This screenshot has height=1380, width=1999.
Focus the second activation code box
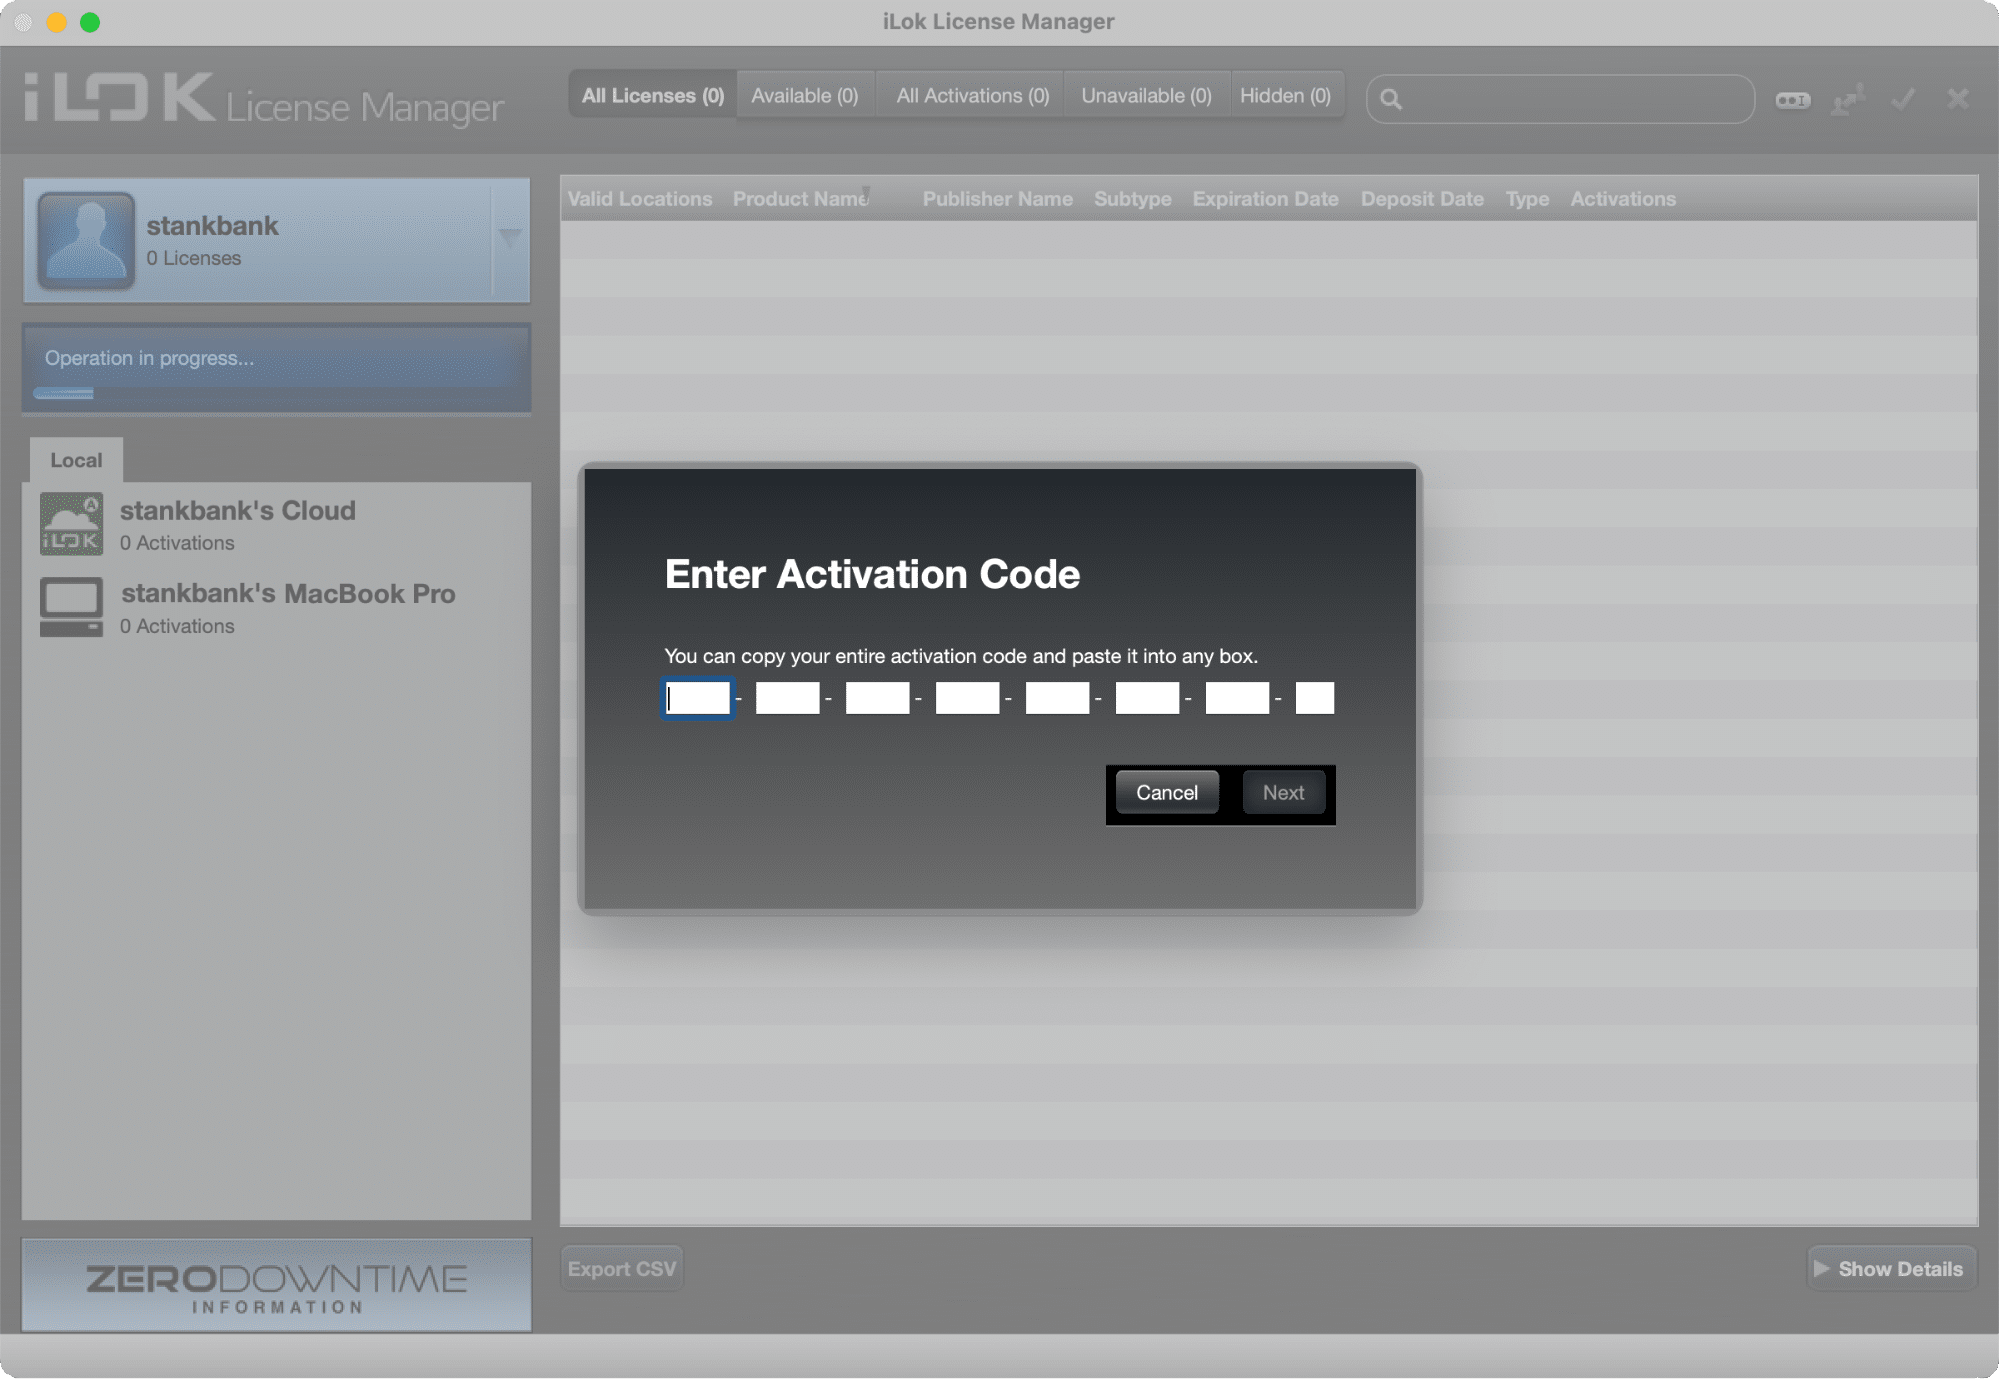pyautogui.click(x=787, y=698)
